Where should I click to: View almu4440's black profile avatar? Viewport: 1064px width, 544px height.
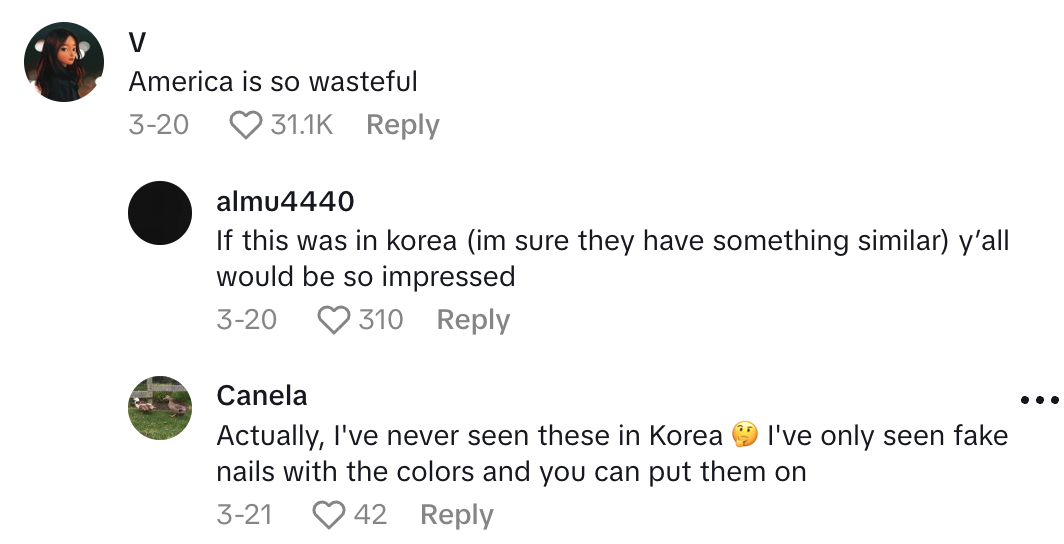pyautogui.click(x=160, y=213)
